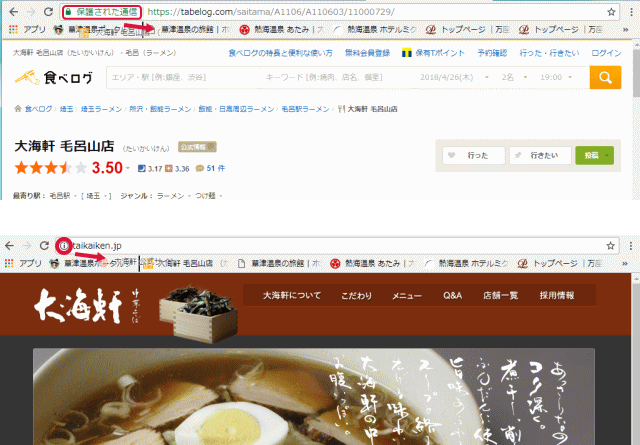Click the 51 件 review count bubble

click(x=210, y=168)
